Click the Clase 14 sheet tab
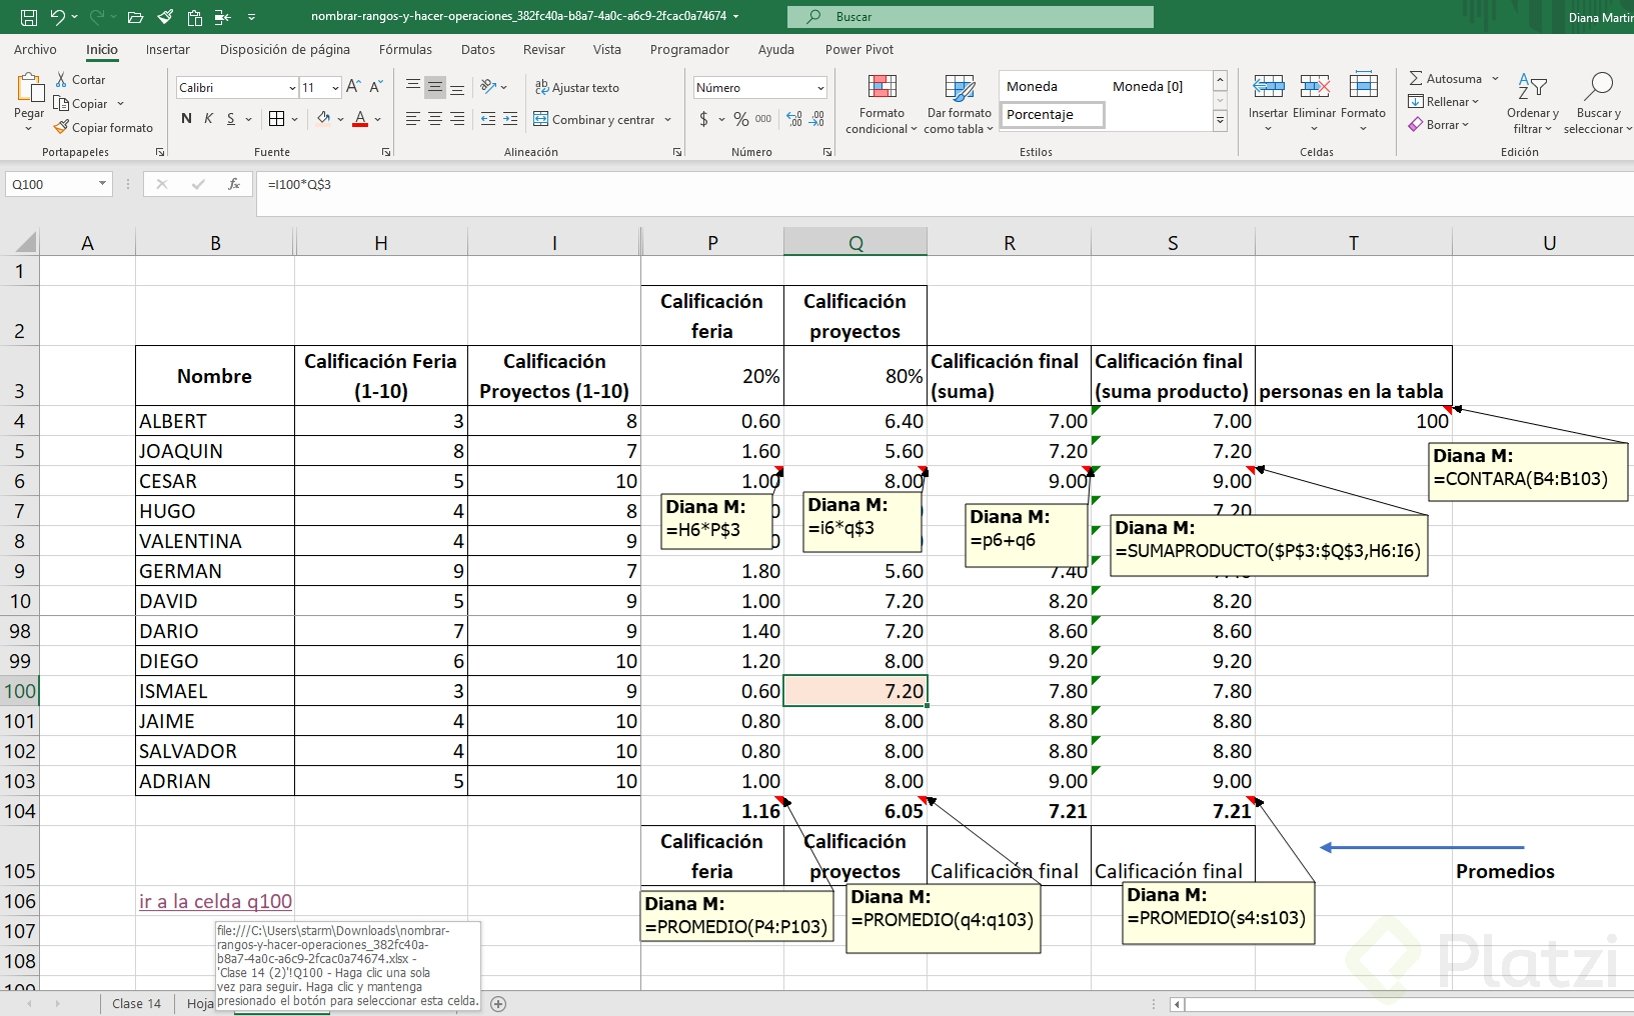1634x1016 pixels. [136, 1003]
